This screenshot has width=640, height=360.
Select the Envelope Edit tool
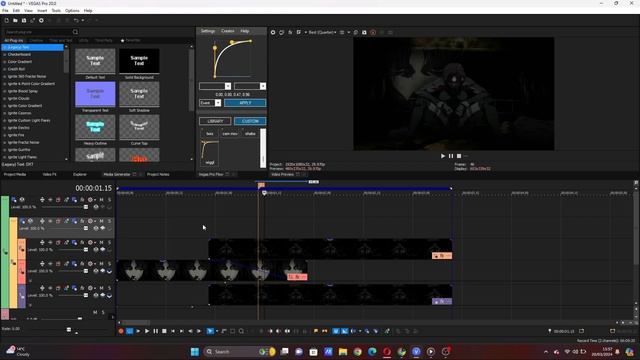224,331
